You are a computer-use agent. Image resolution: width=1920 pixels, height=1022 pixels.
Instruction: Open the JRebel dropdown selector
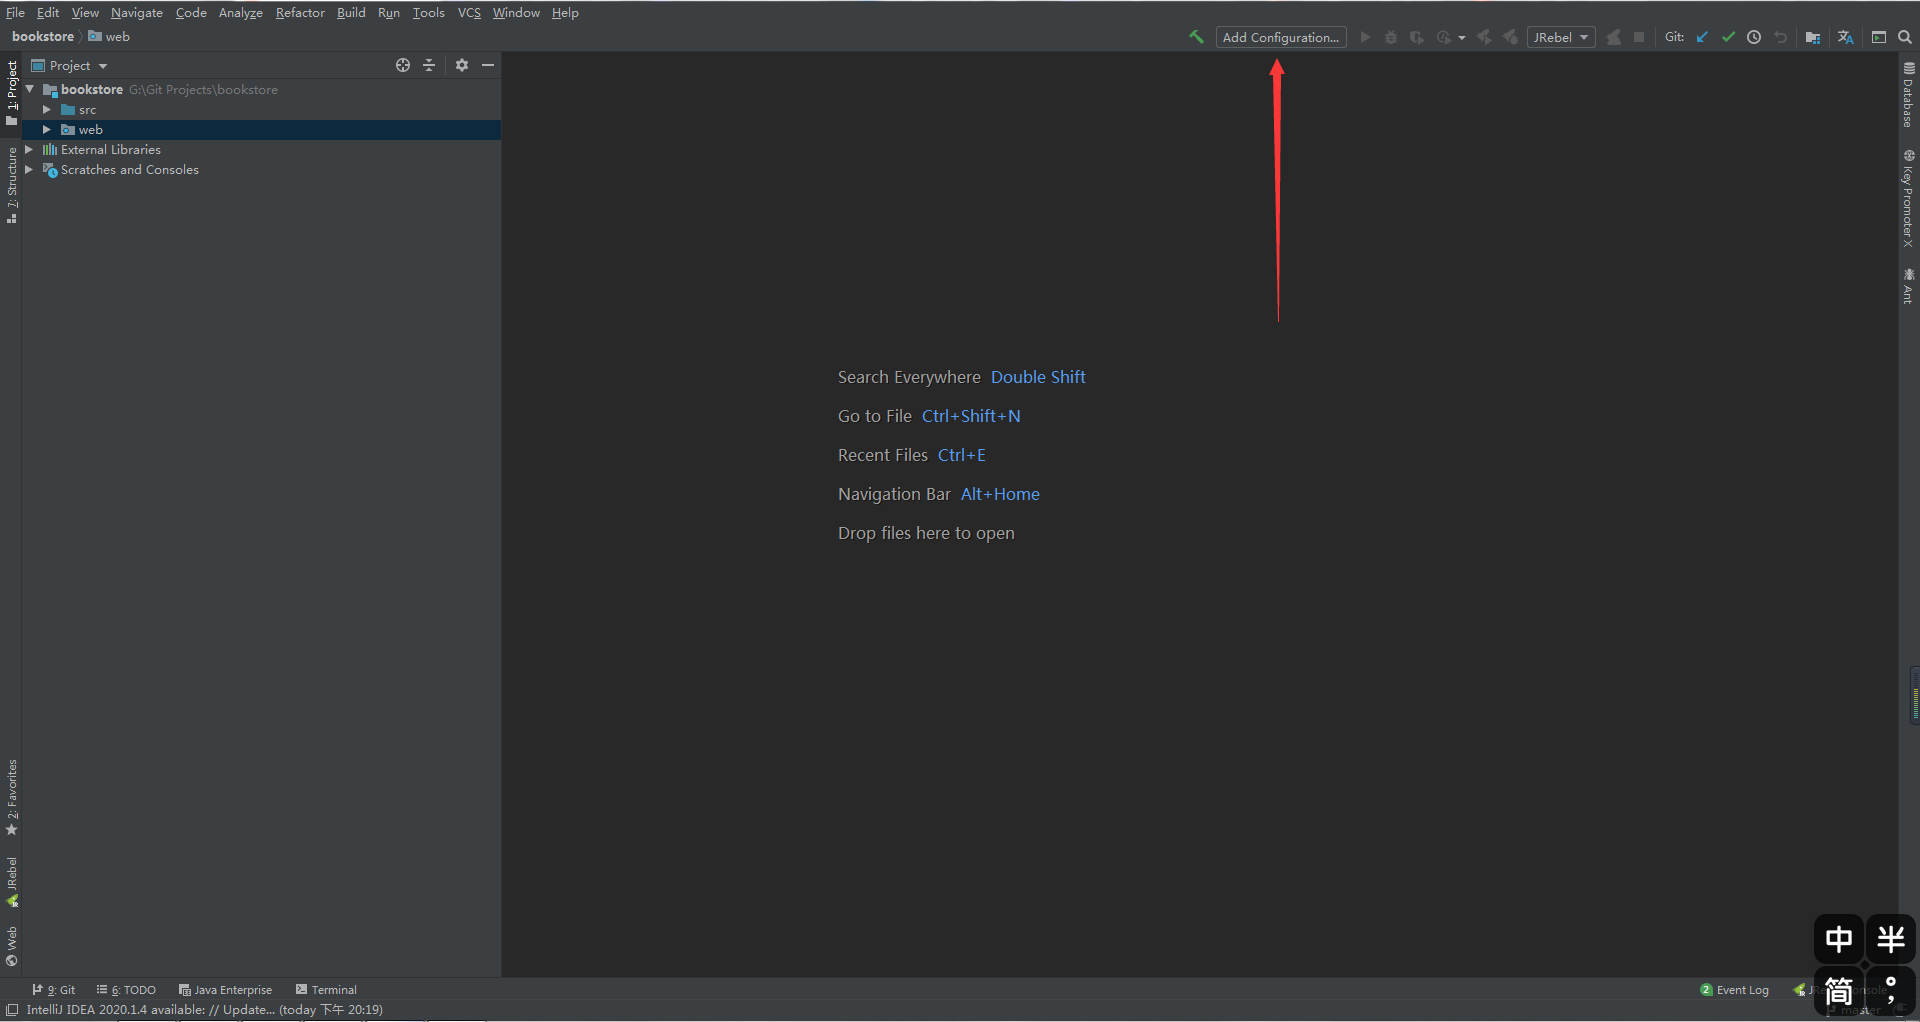(1561, 37)
